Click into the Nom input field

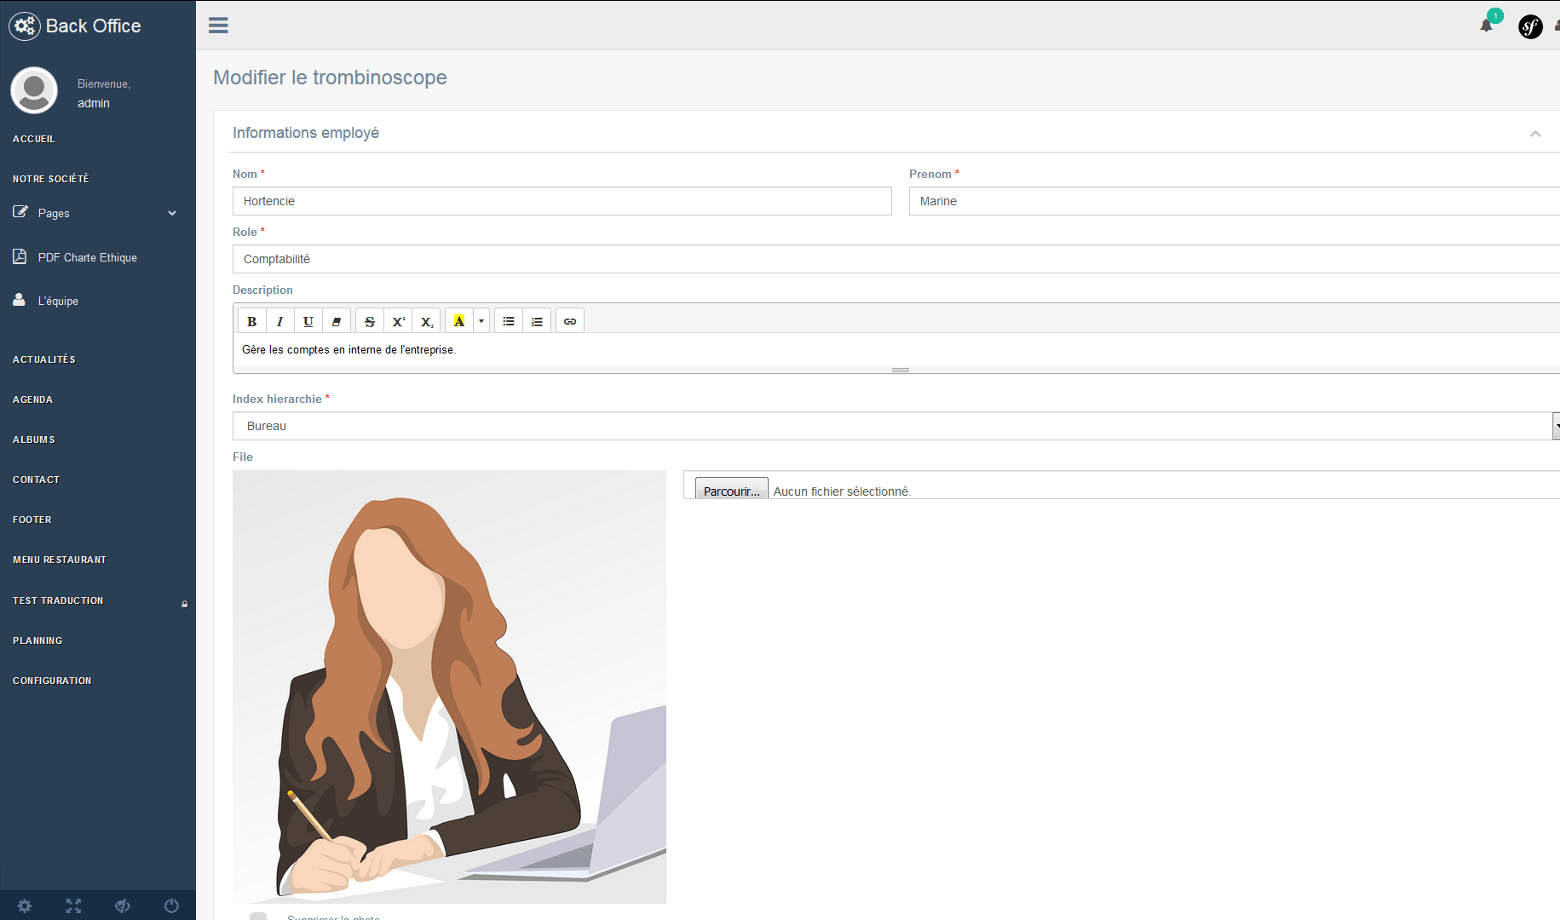coord(561,201)
